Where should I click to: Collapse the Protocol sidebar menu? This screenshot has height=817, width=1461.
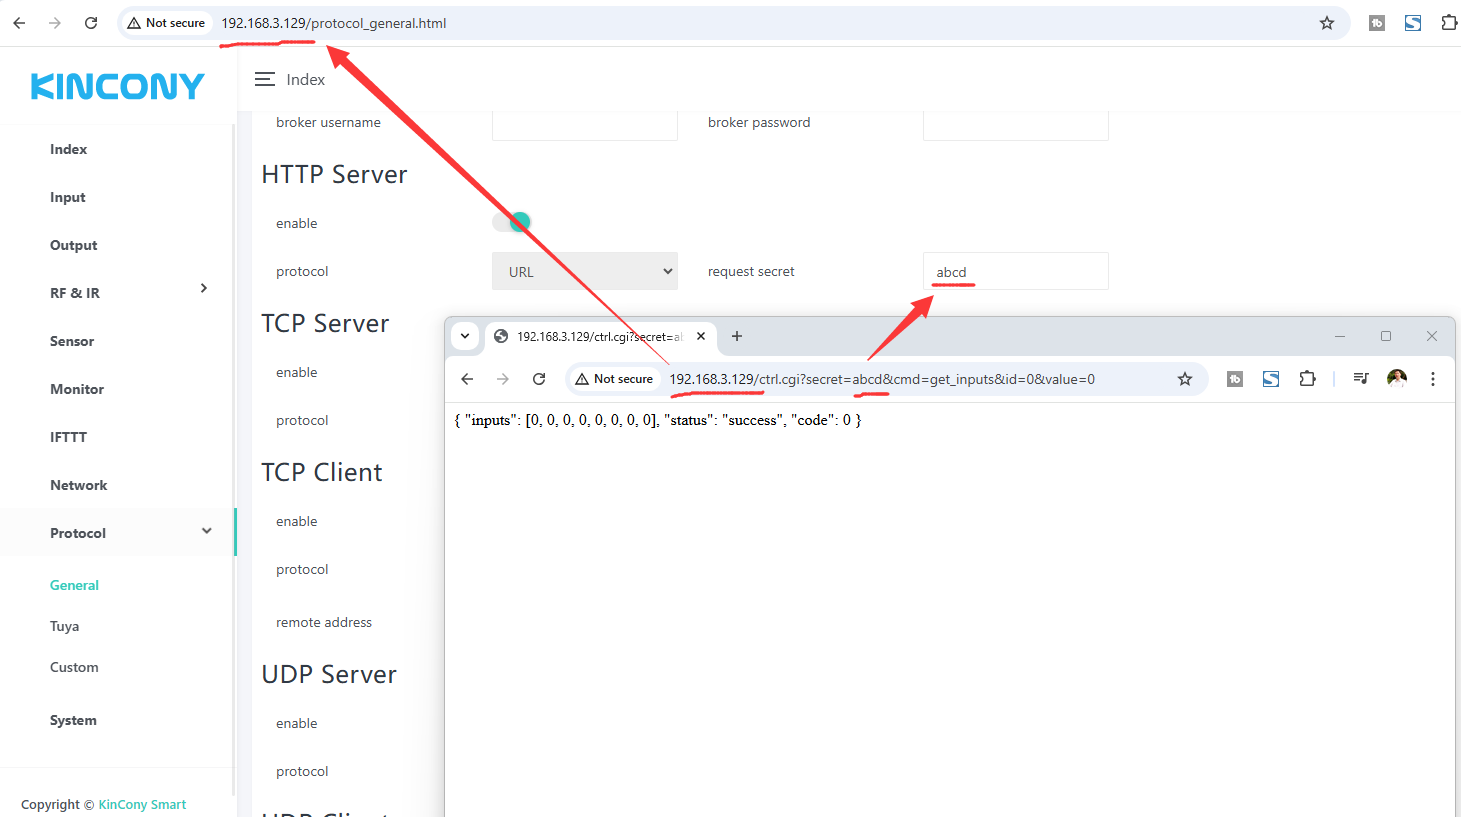click(206, 531)
